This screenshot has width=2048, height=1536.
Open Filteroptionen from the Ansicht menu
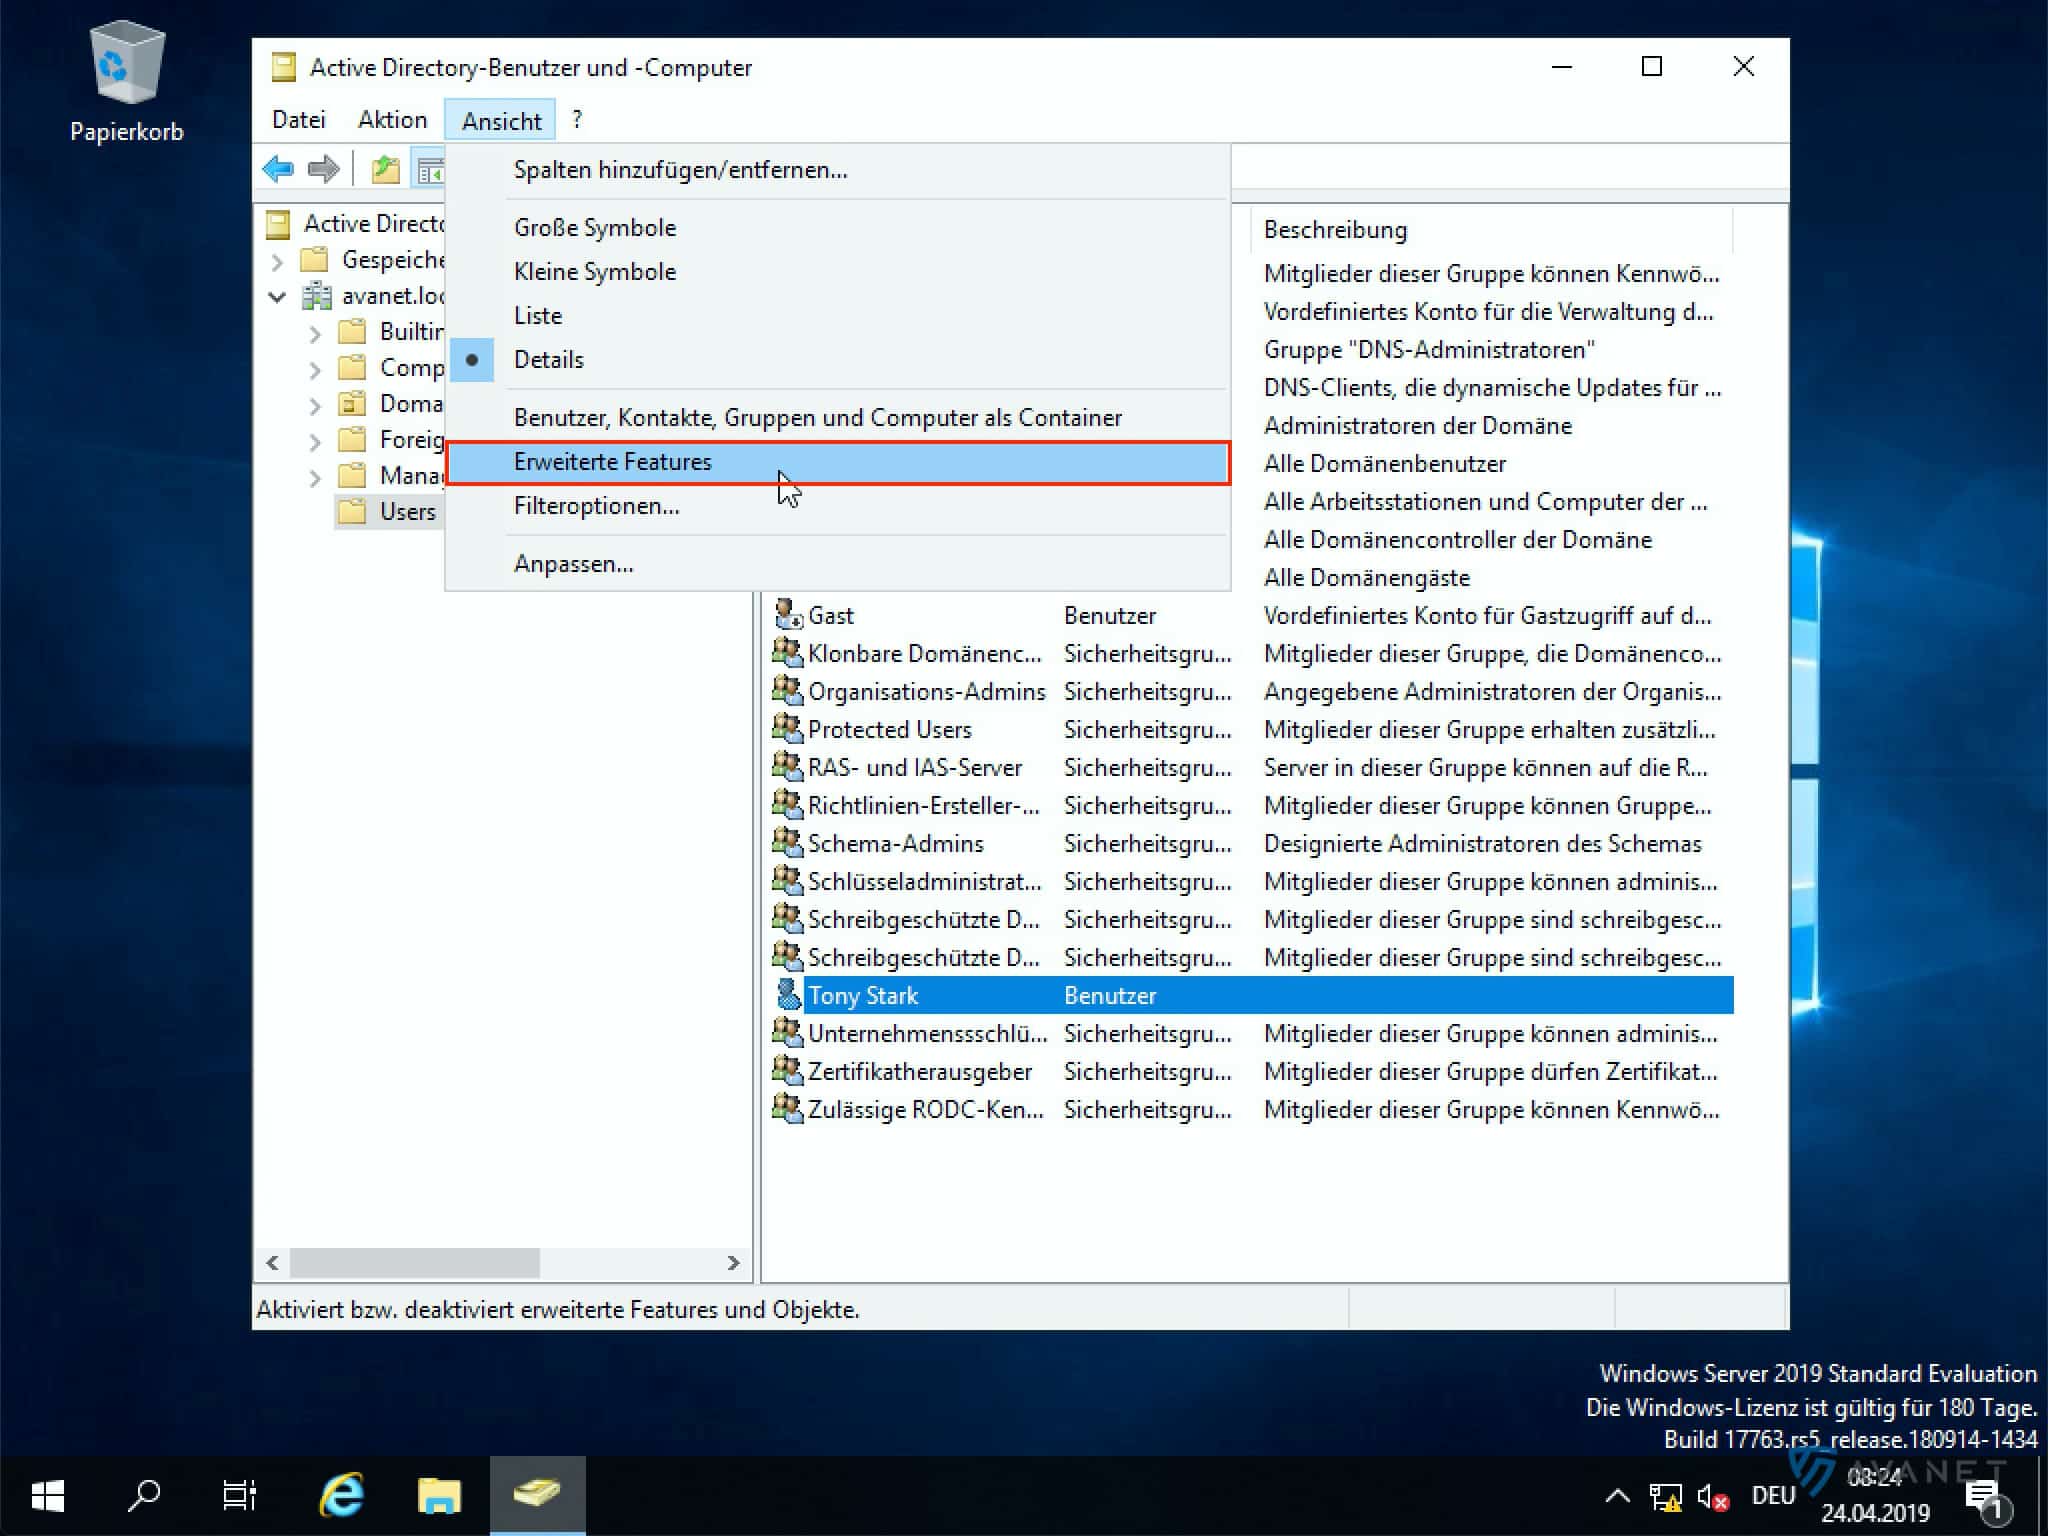click(x=596, y=506)
